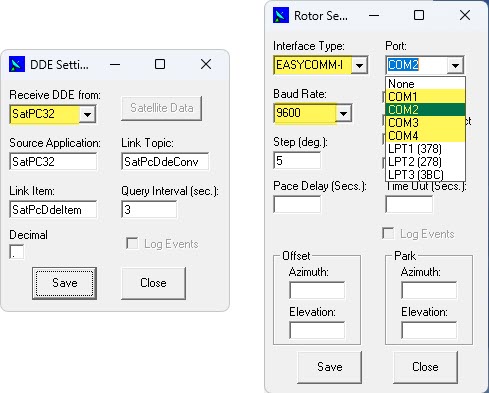Select LPT1 (378) in the Port list
Viewport: 489px width, 393px height.
click(425, 149)
